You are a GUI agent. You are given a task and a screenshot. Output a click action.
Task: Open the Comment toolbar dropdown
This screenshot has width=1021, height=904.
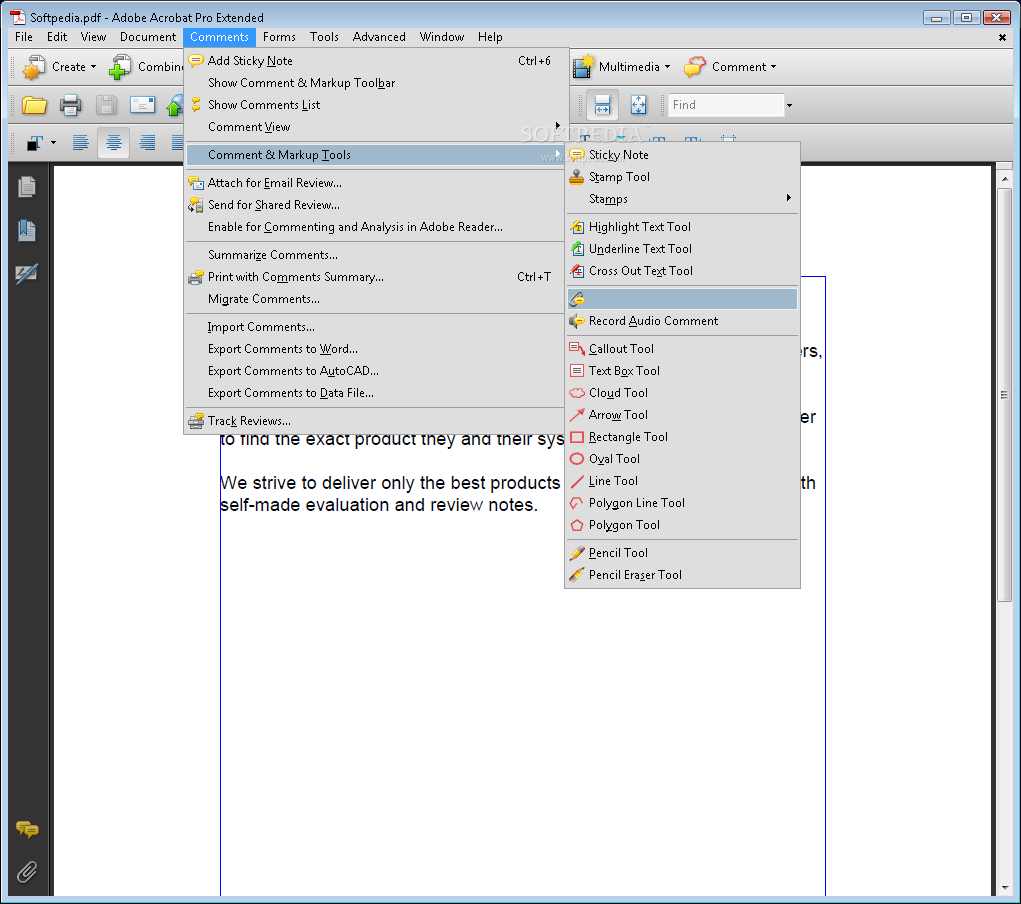click(x=730, y=67)
